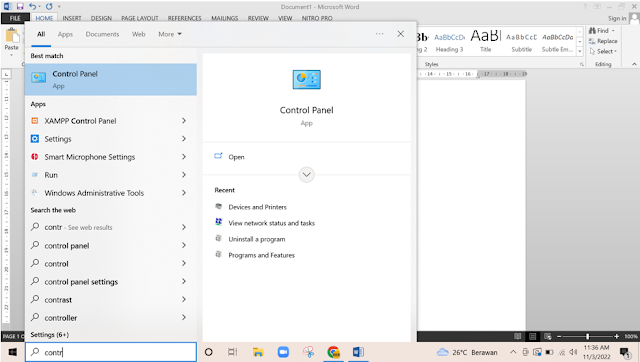Open Task View on the taskbar
Viewport: 640px width, 362px height.
(233, 352)
